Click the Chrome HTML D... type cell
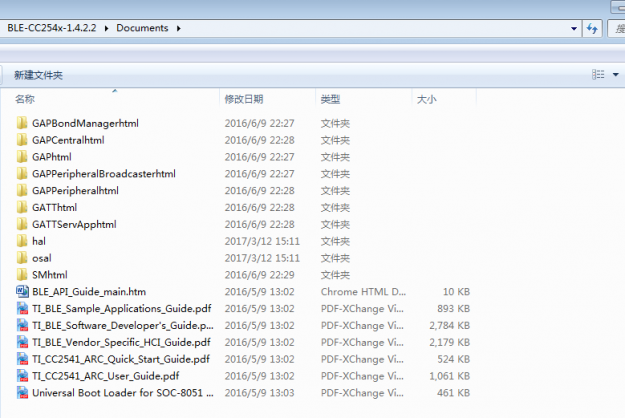 [x=363, y=292]
